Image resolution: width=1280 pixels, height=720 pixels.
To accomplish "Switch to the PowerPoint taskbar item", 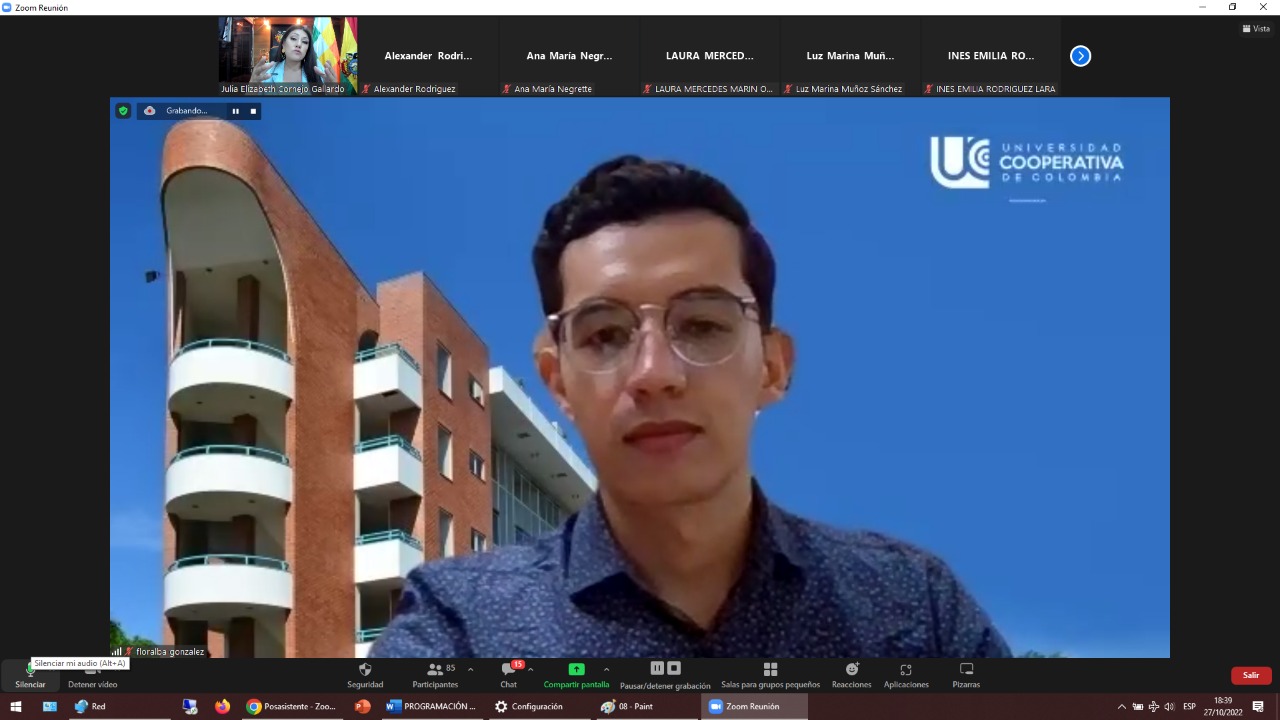I will click(x=362, y=706).
